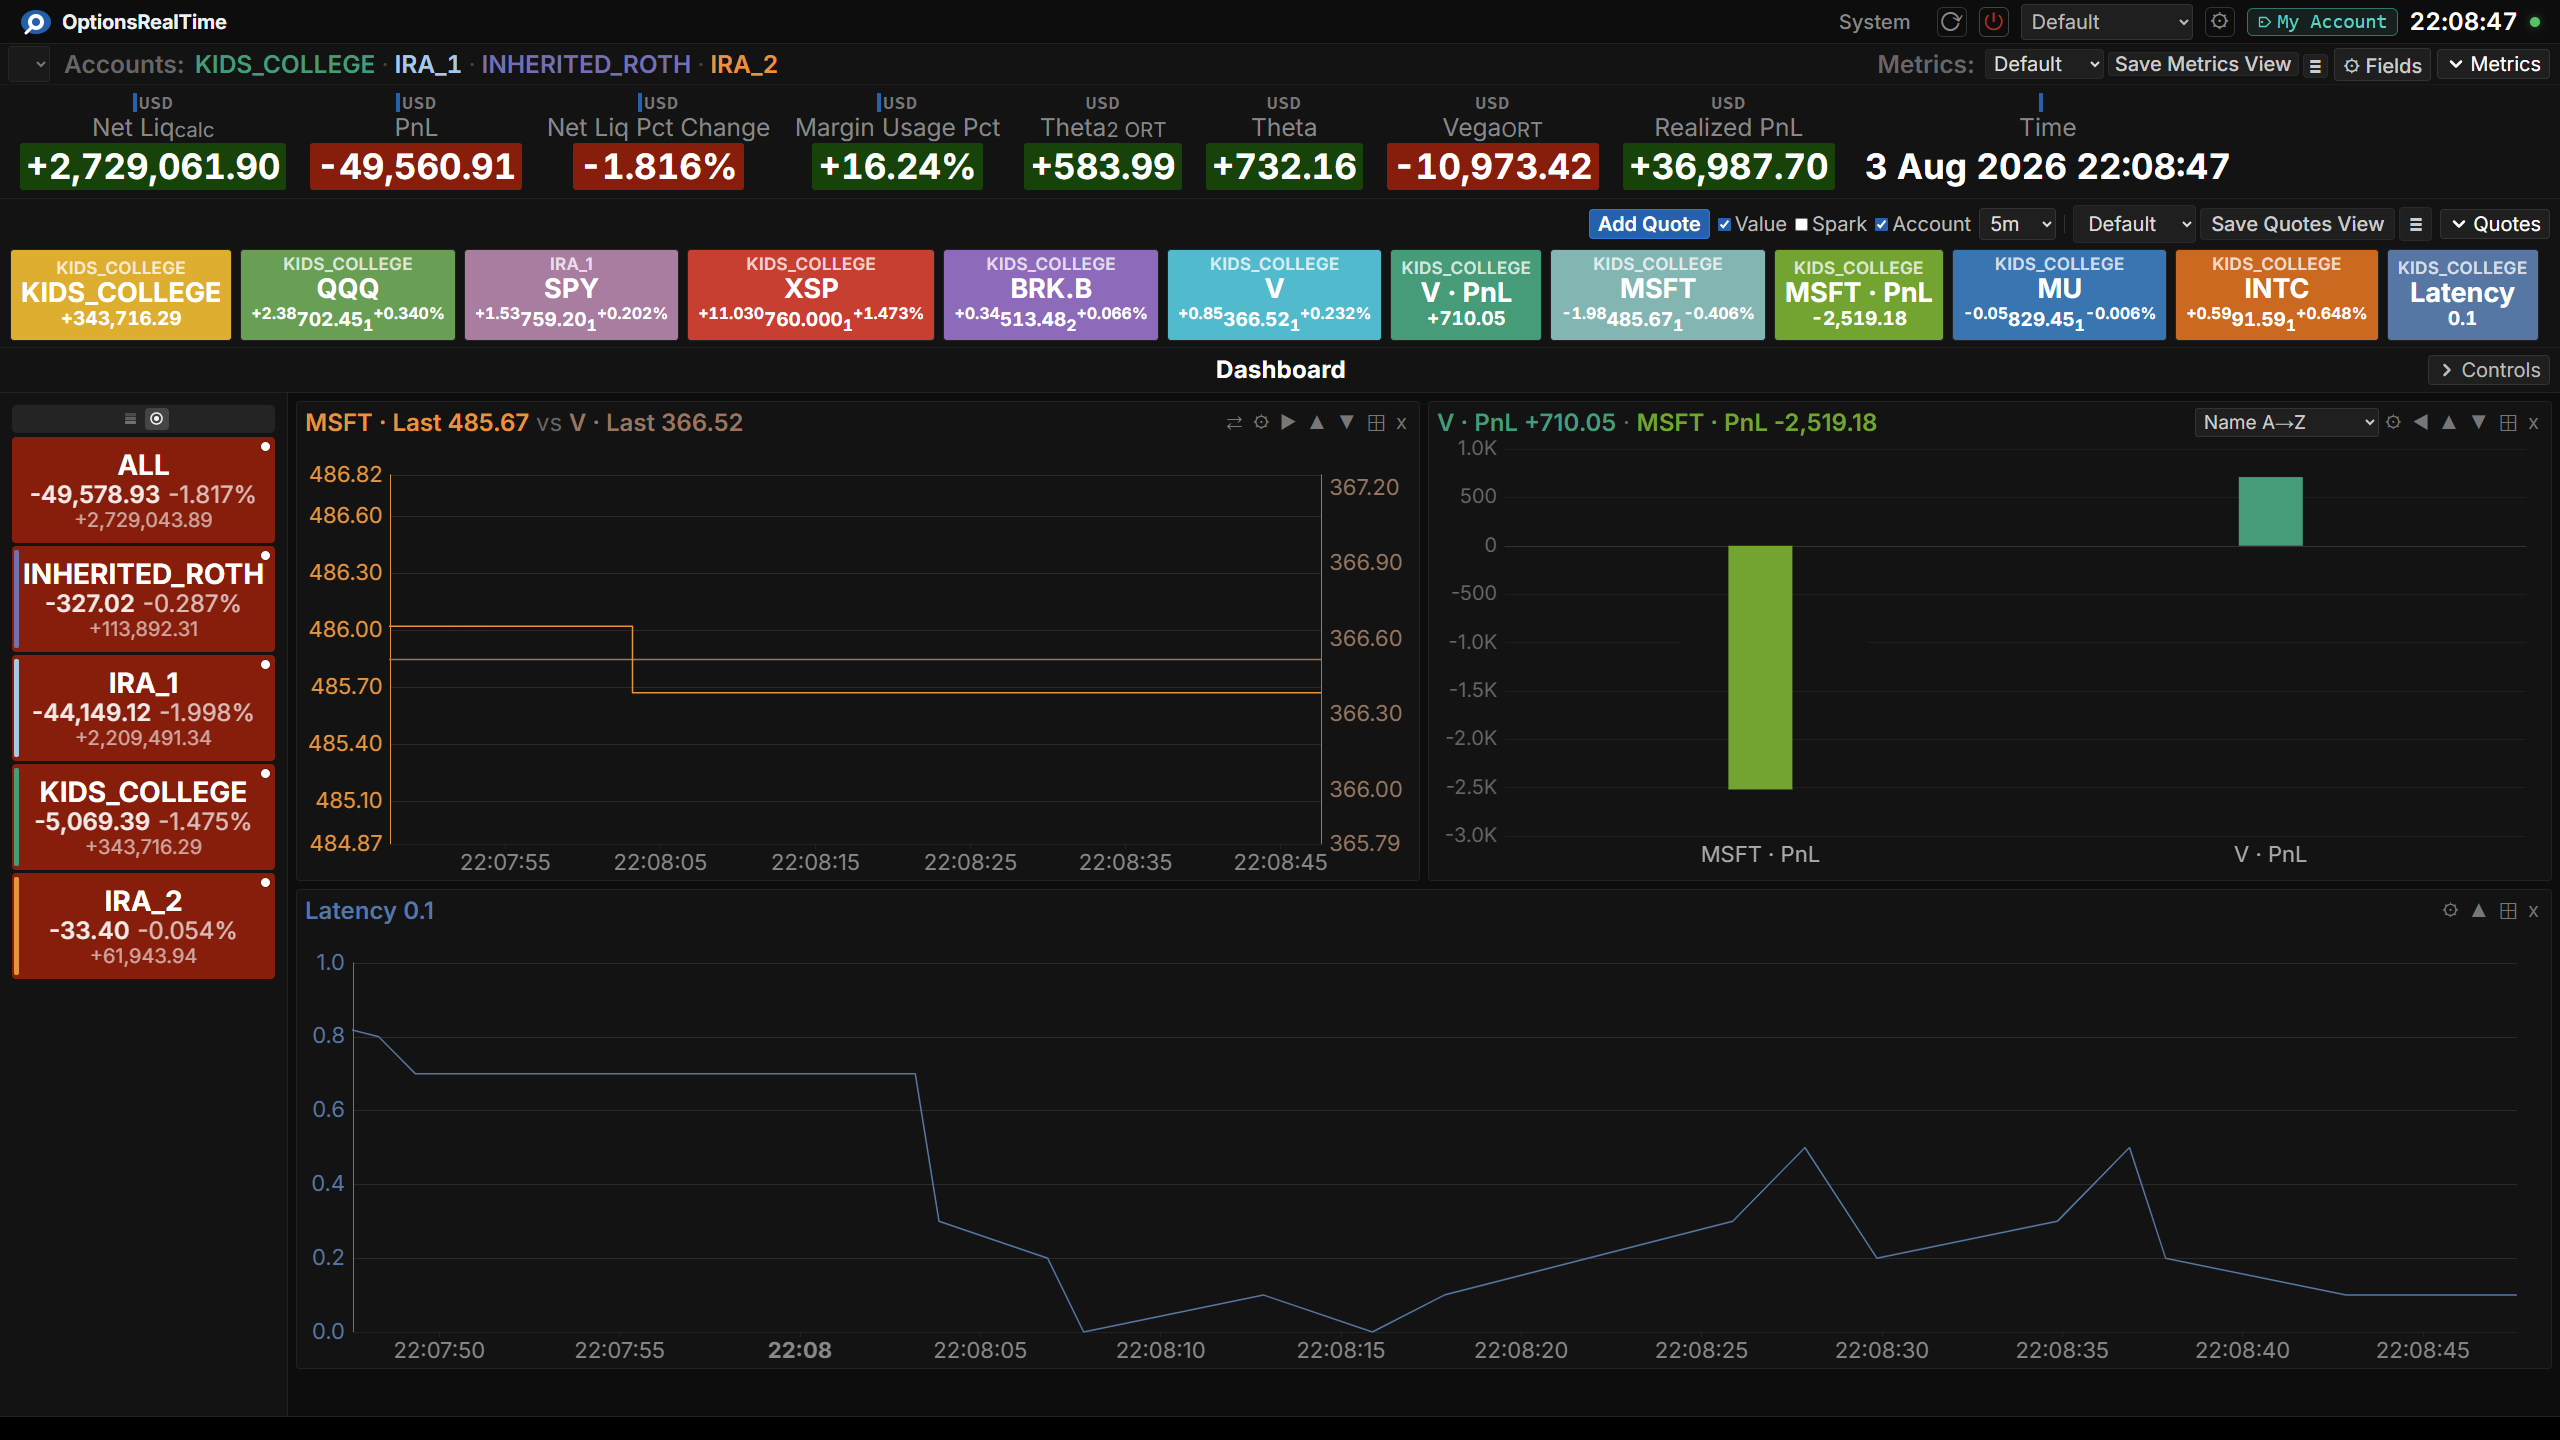
Task: Toggle dot on IRA_1 account card
Action: click(265, 665)
